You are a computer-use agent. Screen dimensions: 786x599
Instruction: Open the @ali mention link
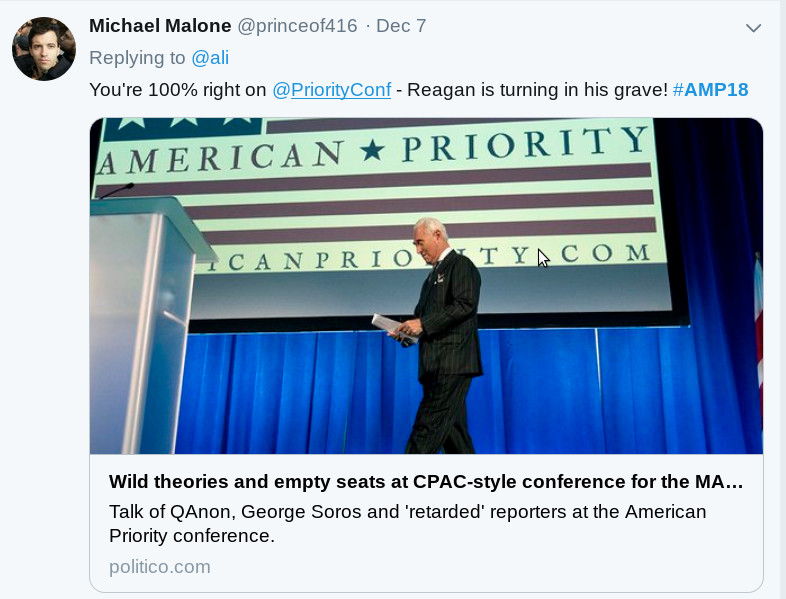coord(210,58)
